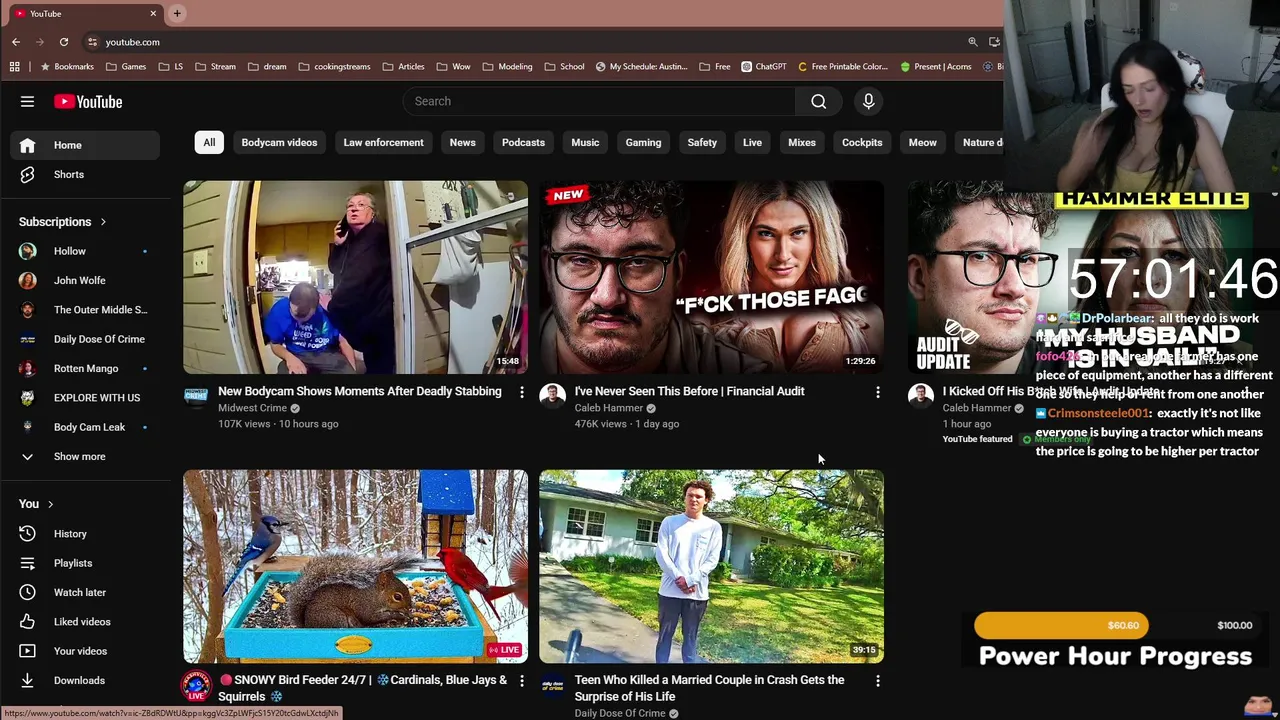Open Caleb Hammer channel link under Financial Audit
The width and height of the screenshot is (1280, 720).
pyautogui.click(x=608, y=408)
